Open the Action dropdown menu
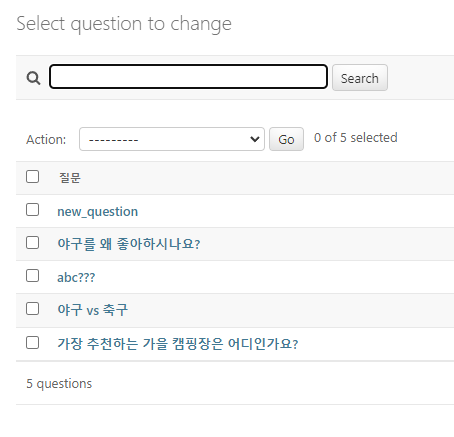 click(172, 139)
